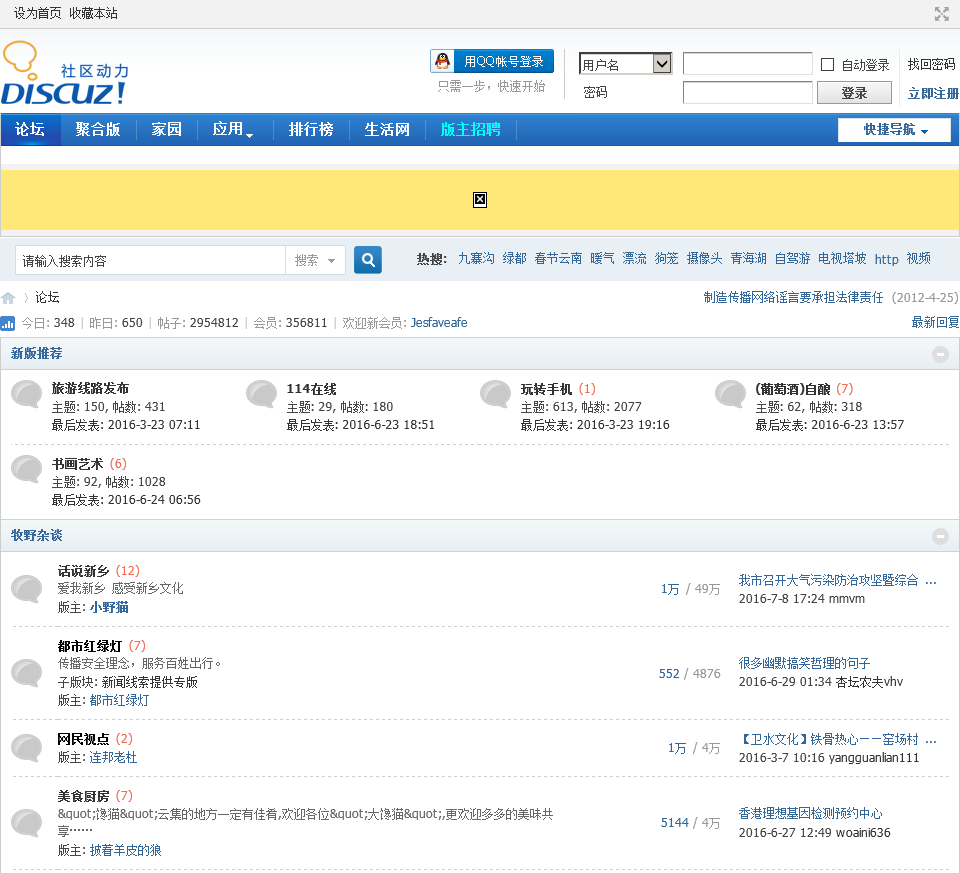The width and height of the screenshot is (960, 873).
Task: Click the 登录 button
Action: tap(854, 93)
